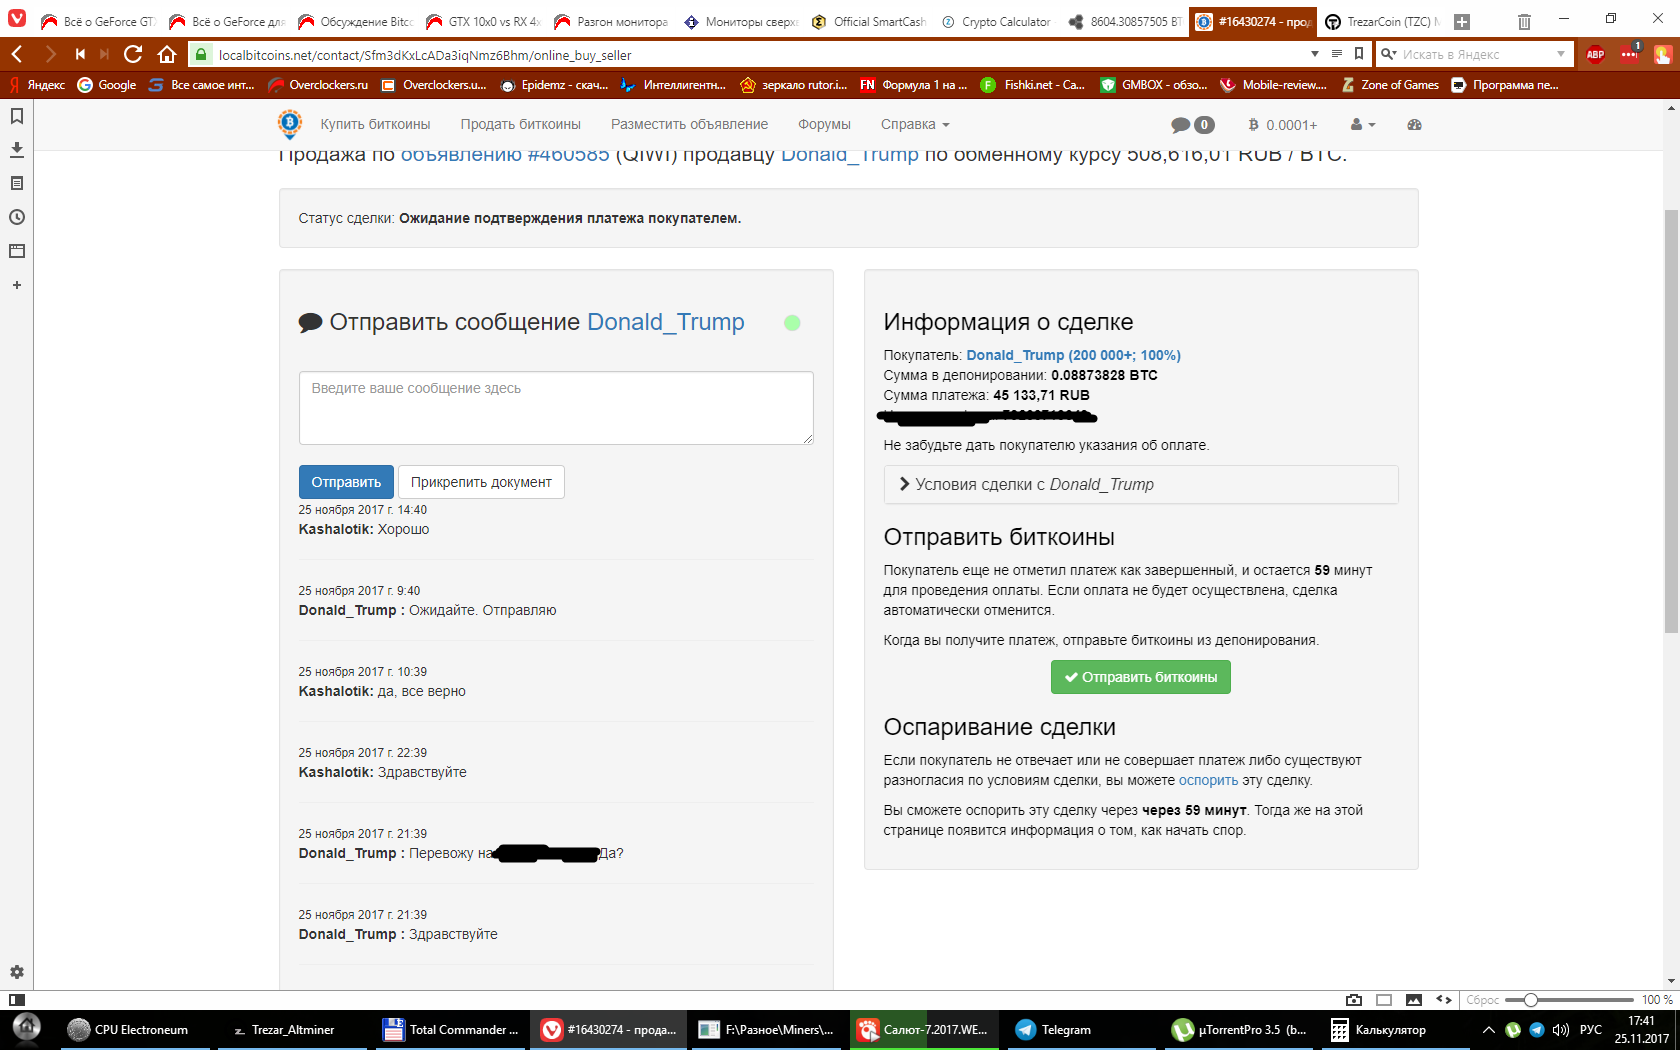Open the Продать биткоины menu item

[x=520, y=125]
